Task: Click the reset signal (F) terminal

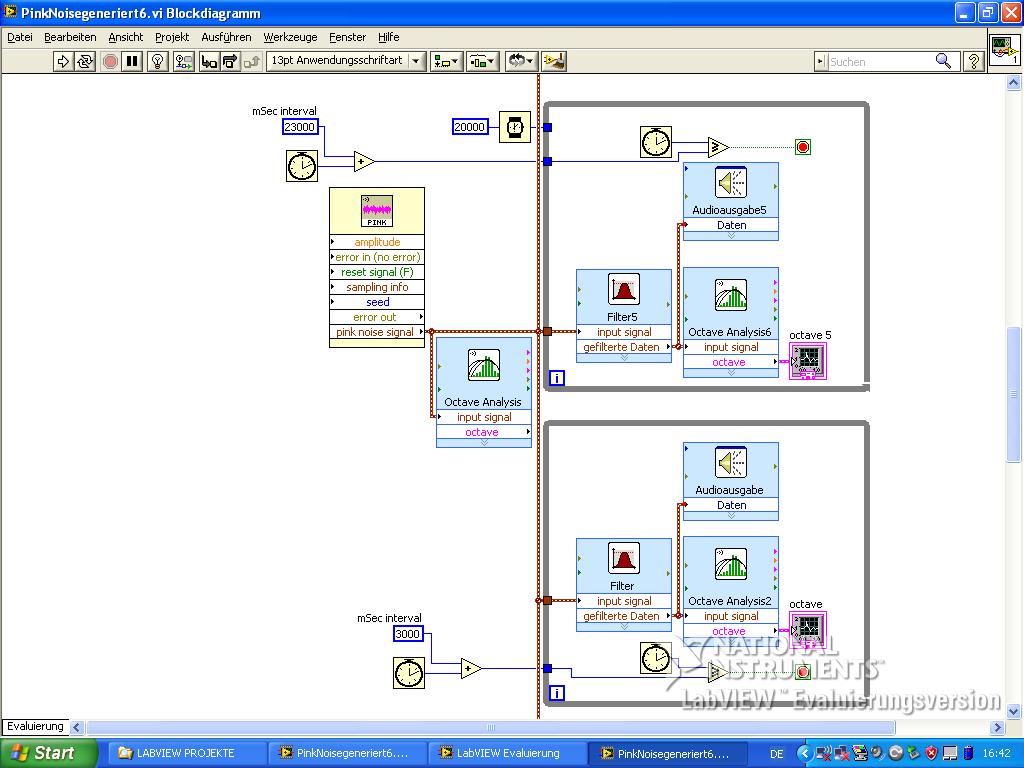Action: (377, 272)
